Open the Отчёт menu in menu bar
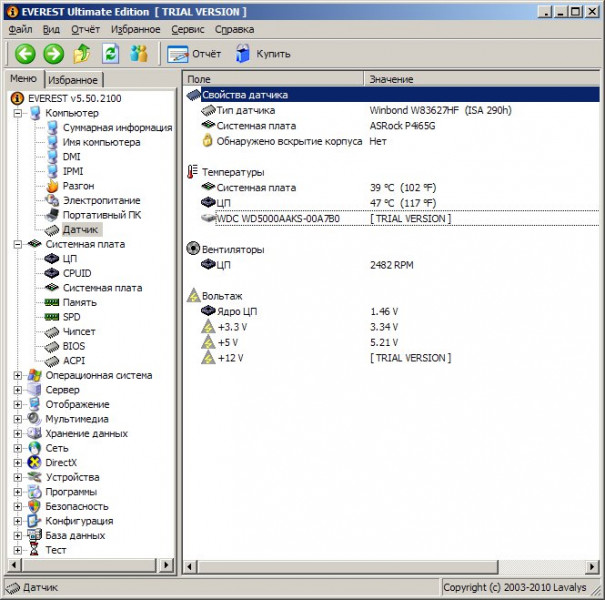Screen dimensions: 605x600 pyautogui.click(x=85, y=30)
